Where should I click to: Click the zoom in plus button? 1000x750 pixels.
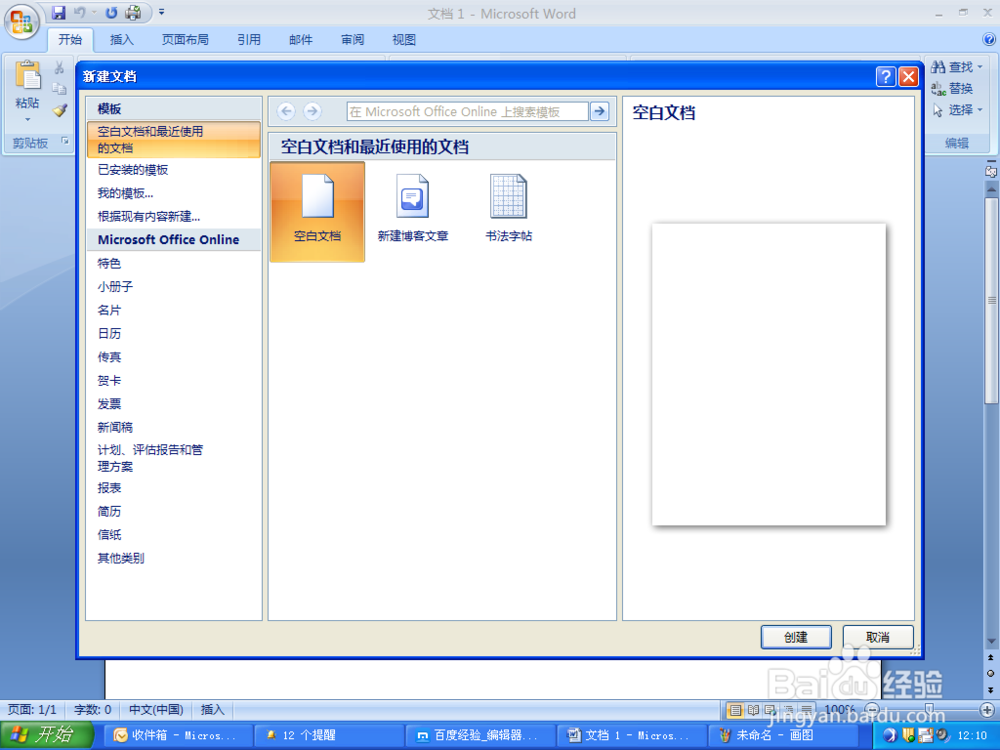[987, 710]
